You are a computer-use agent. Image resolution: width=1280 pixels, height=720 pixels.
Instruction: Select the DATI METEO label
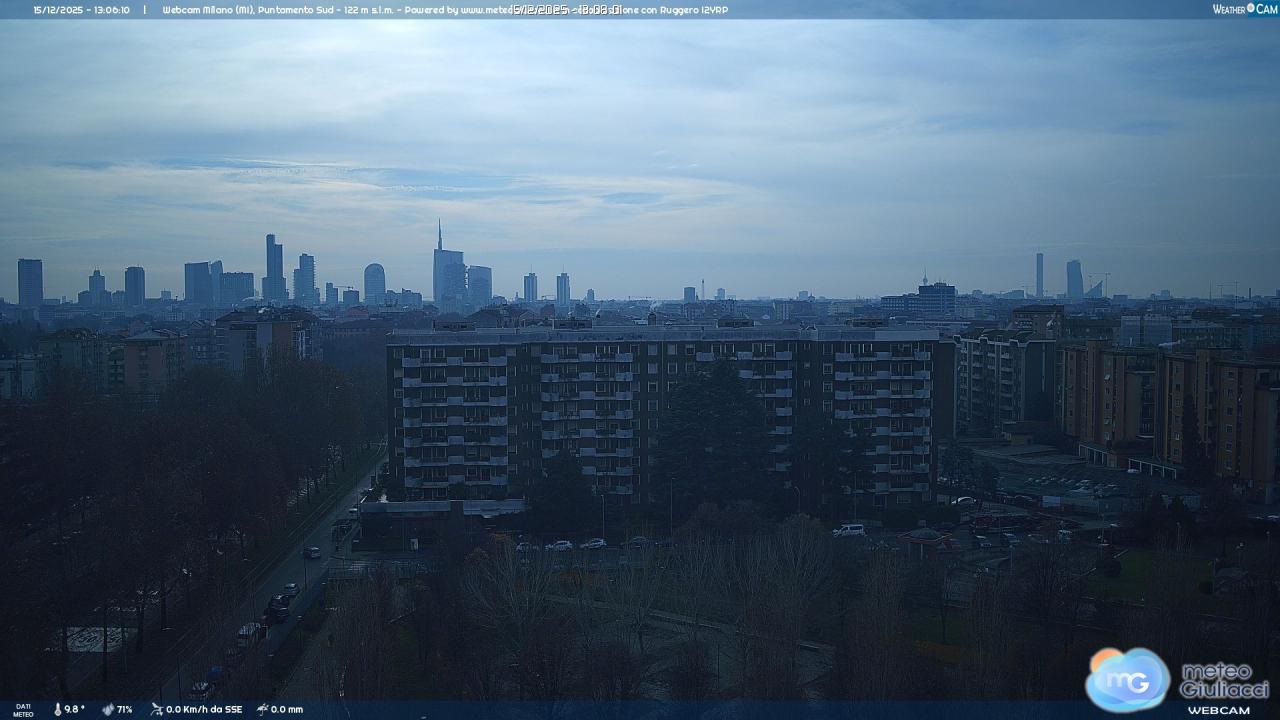click(x=23, y=709)
